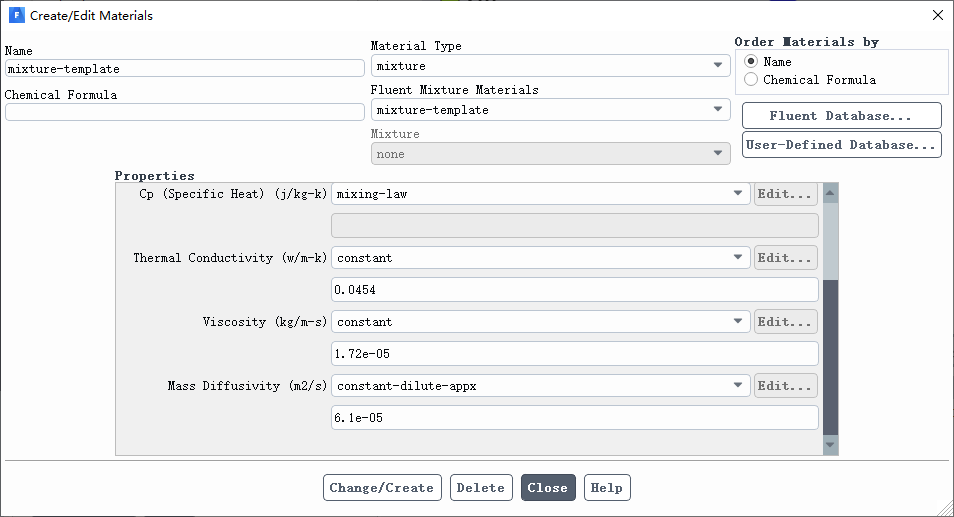Expand the Fluent Mixture Materials dropdown
This screenshot has width=954, height=517.
[x=551, y=109]
